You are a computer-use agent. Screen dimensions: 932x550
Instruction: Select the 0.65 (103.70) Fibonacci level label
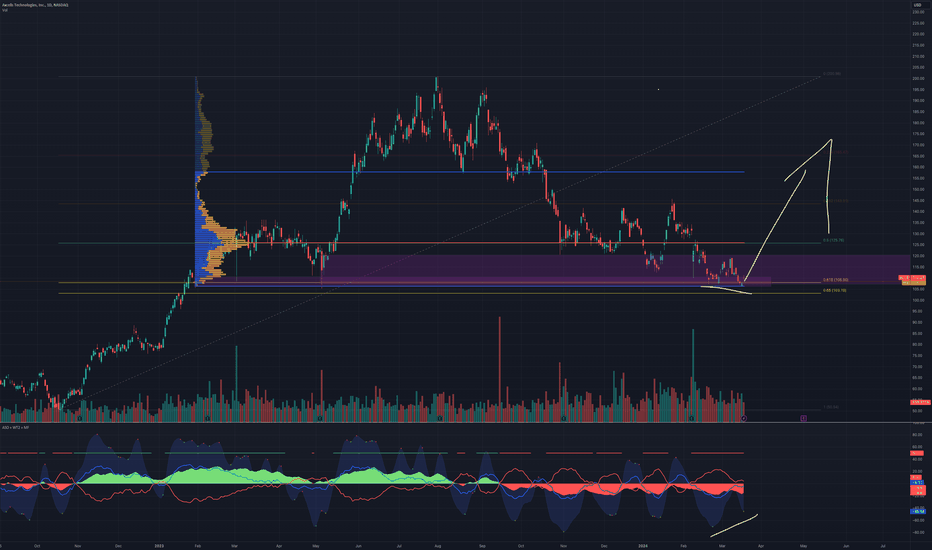(x=835, y=290)
